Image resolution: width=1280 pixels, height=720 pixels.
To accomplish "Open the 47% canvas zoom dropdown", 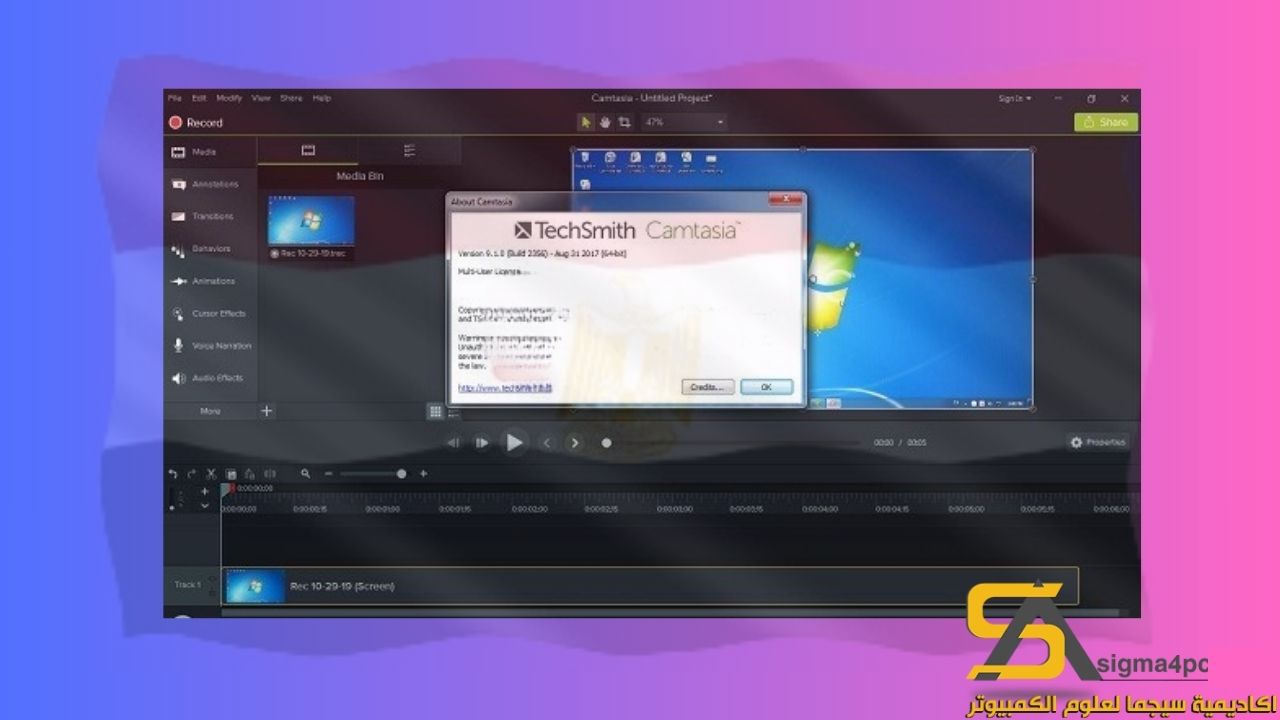I will (x=684, y=122).
